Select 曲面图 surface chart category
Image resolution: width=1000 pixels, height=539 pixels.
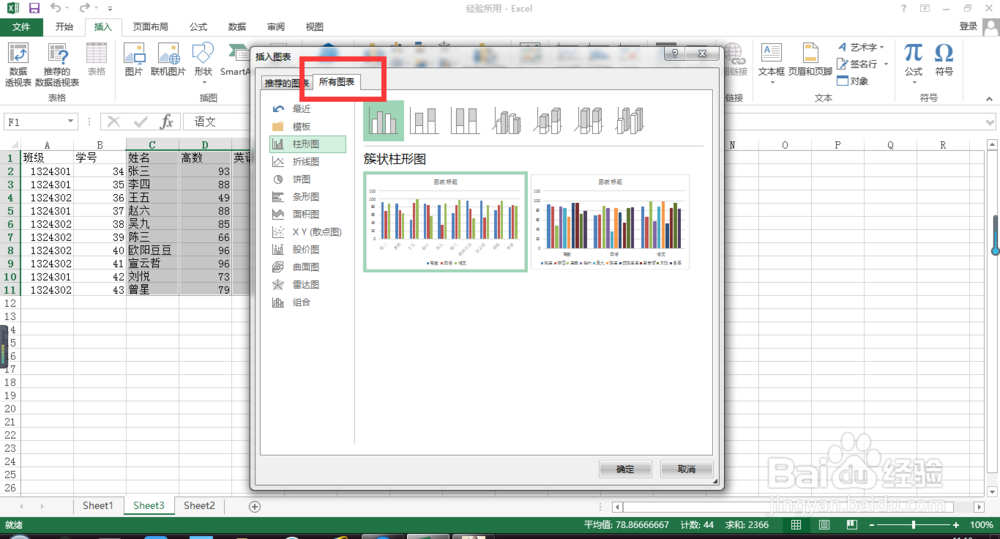click(307, 267)
